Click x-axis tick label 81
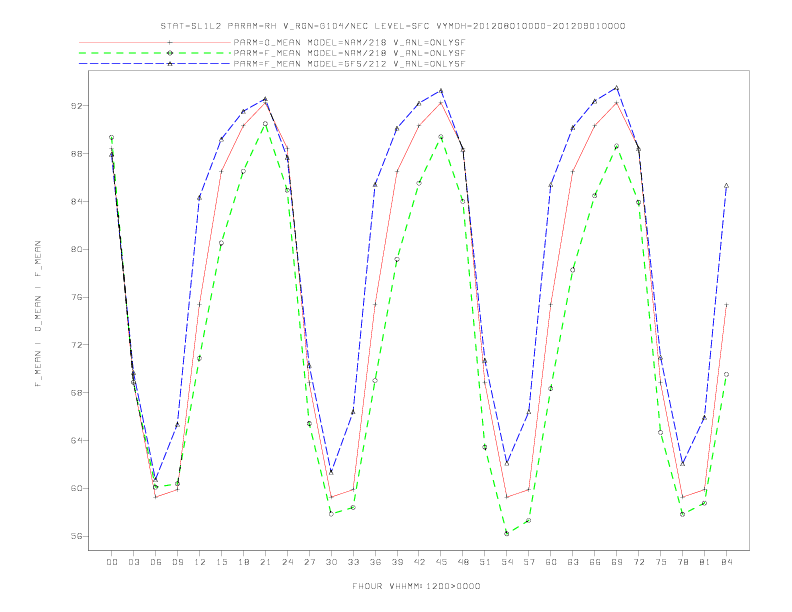This screenshot has height=612, width=792. [705, 562]
